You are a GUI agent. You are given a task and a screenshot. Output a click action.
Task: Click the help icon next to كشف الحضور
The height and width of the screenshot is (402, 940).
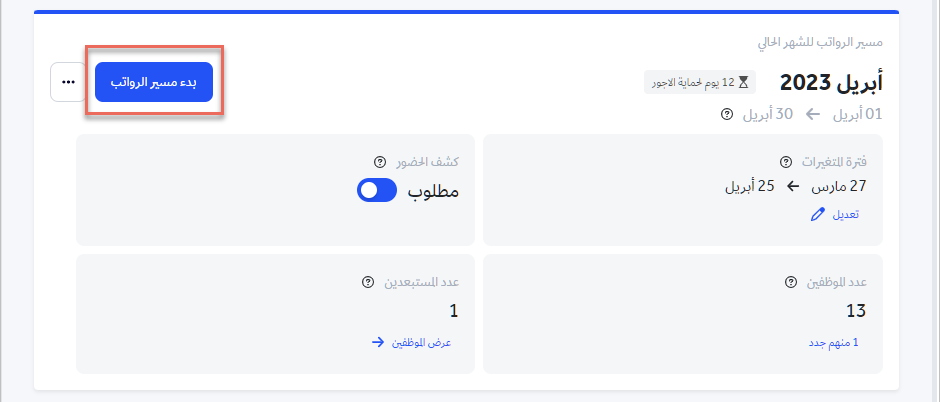click(x=379, y=162)
